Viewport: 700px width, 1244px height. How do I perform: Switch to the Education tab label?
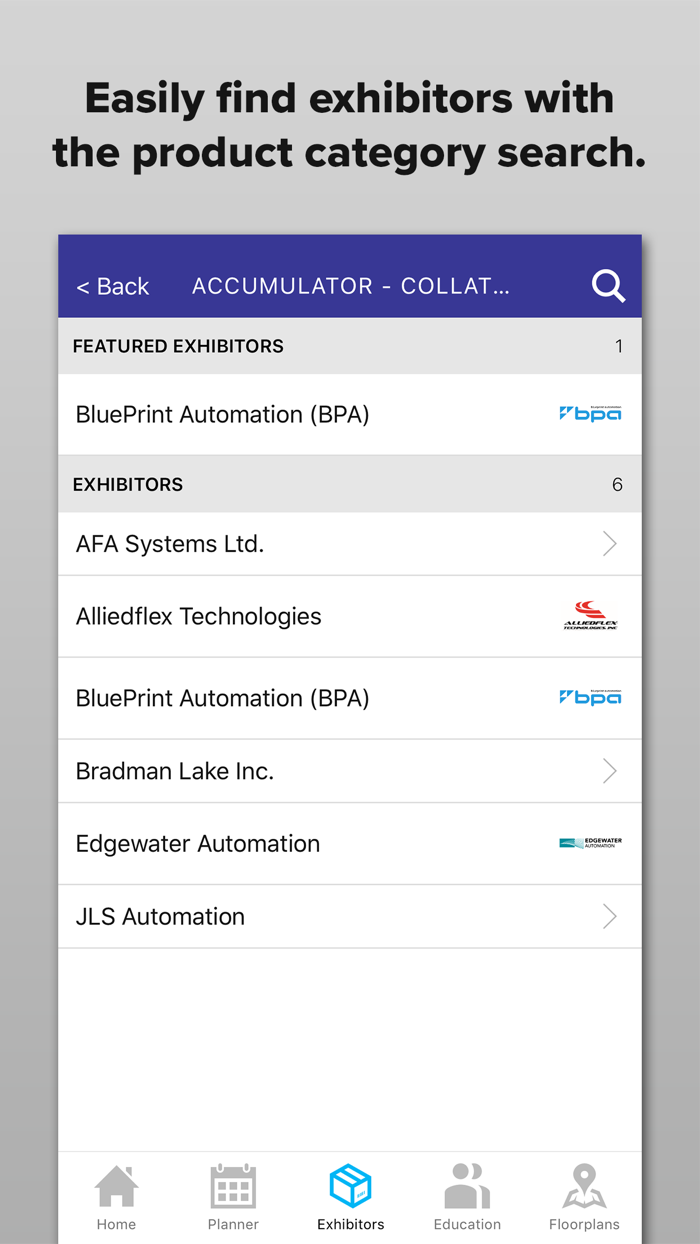467,1224
